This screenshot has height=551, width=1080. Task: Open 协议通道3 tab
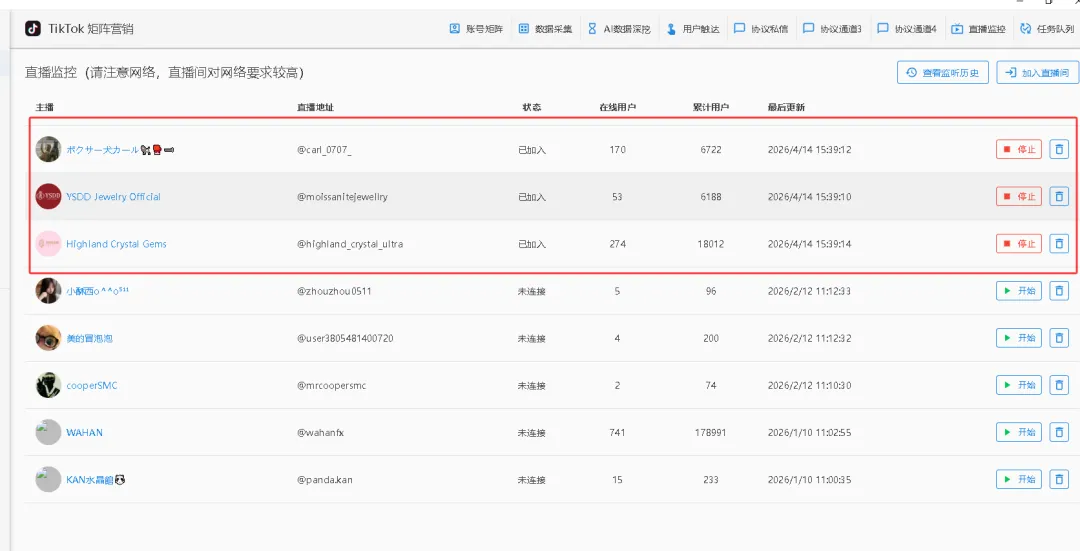833,29
